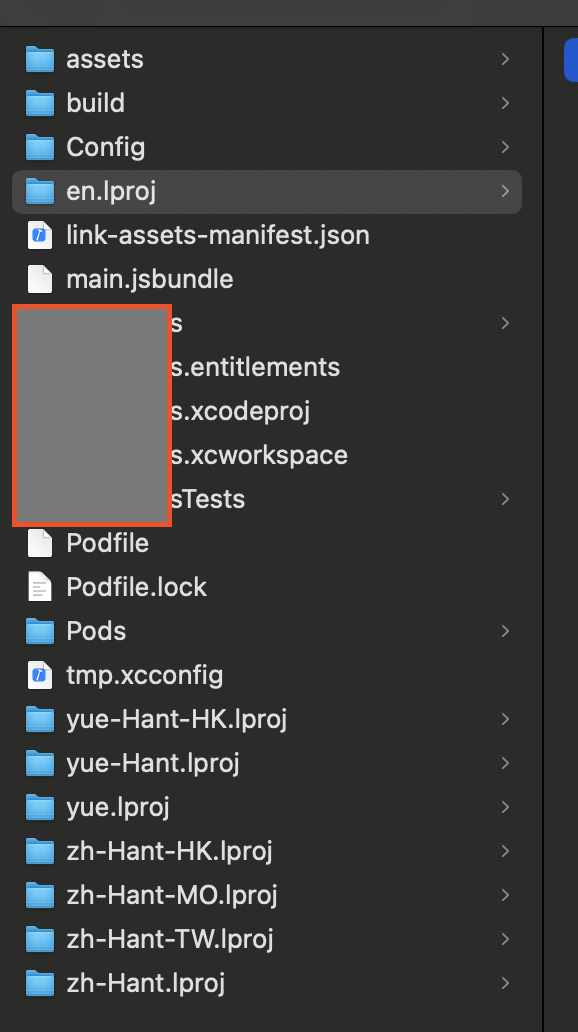
Task: Expand the Config folder chevron
Action: coord(505,147)
